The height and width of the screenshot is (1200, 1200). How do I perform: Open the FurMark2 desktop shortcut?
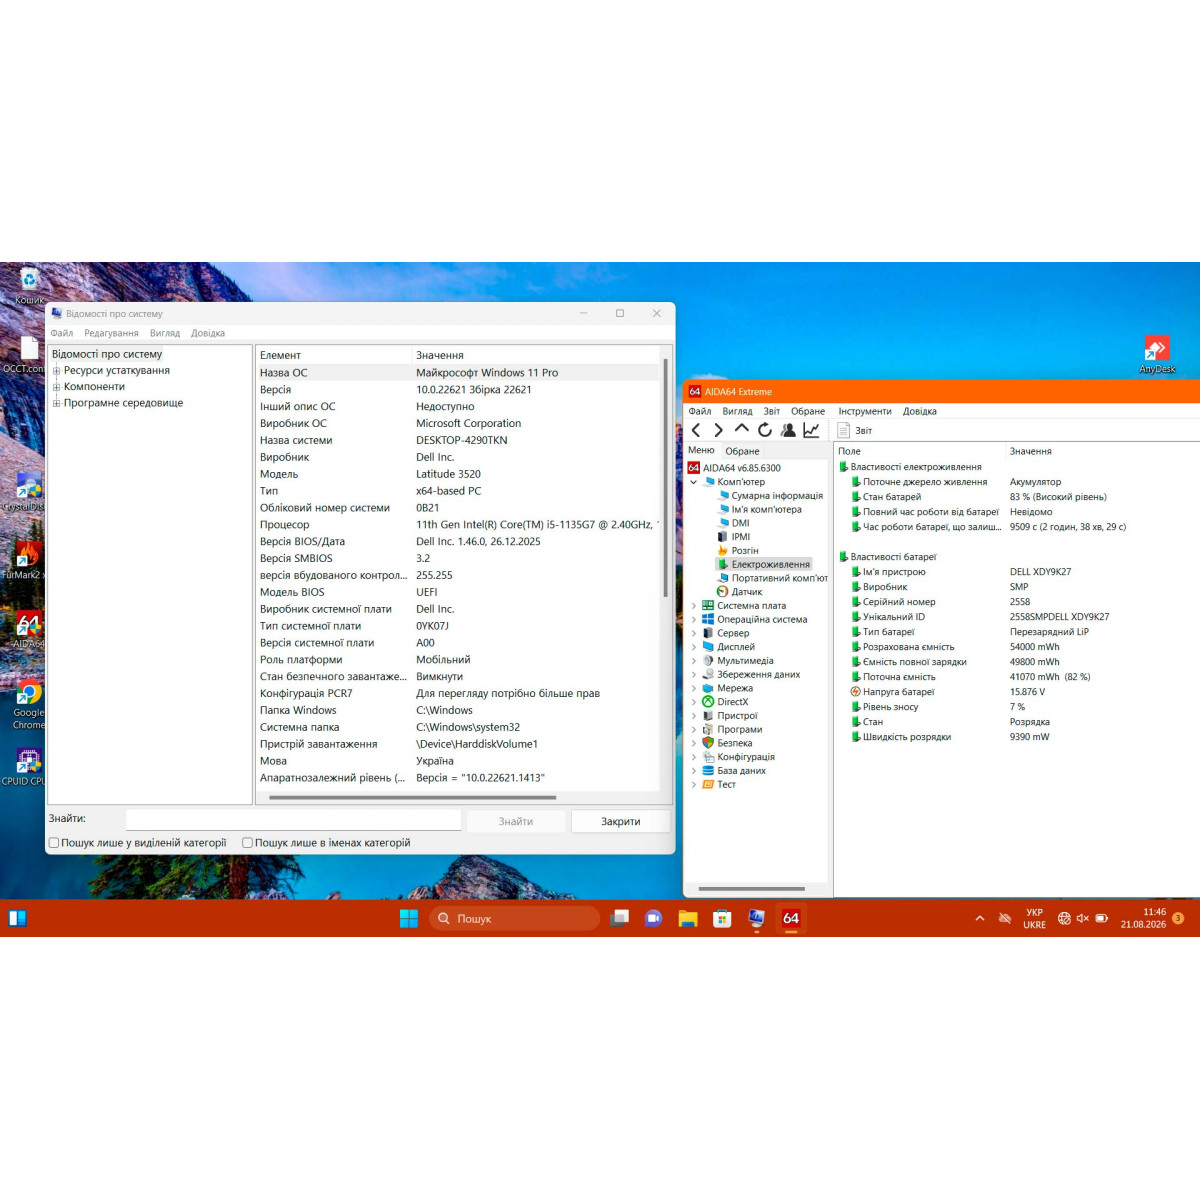[x=24, y=560]
